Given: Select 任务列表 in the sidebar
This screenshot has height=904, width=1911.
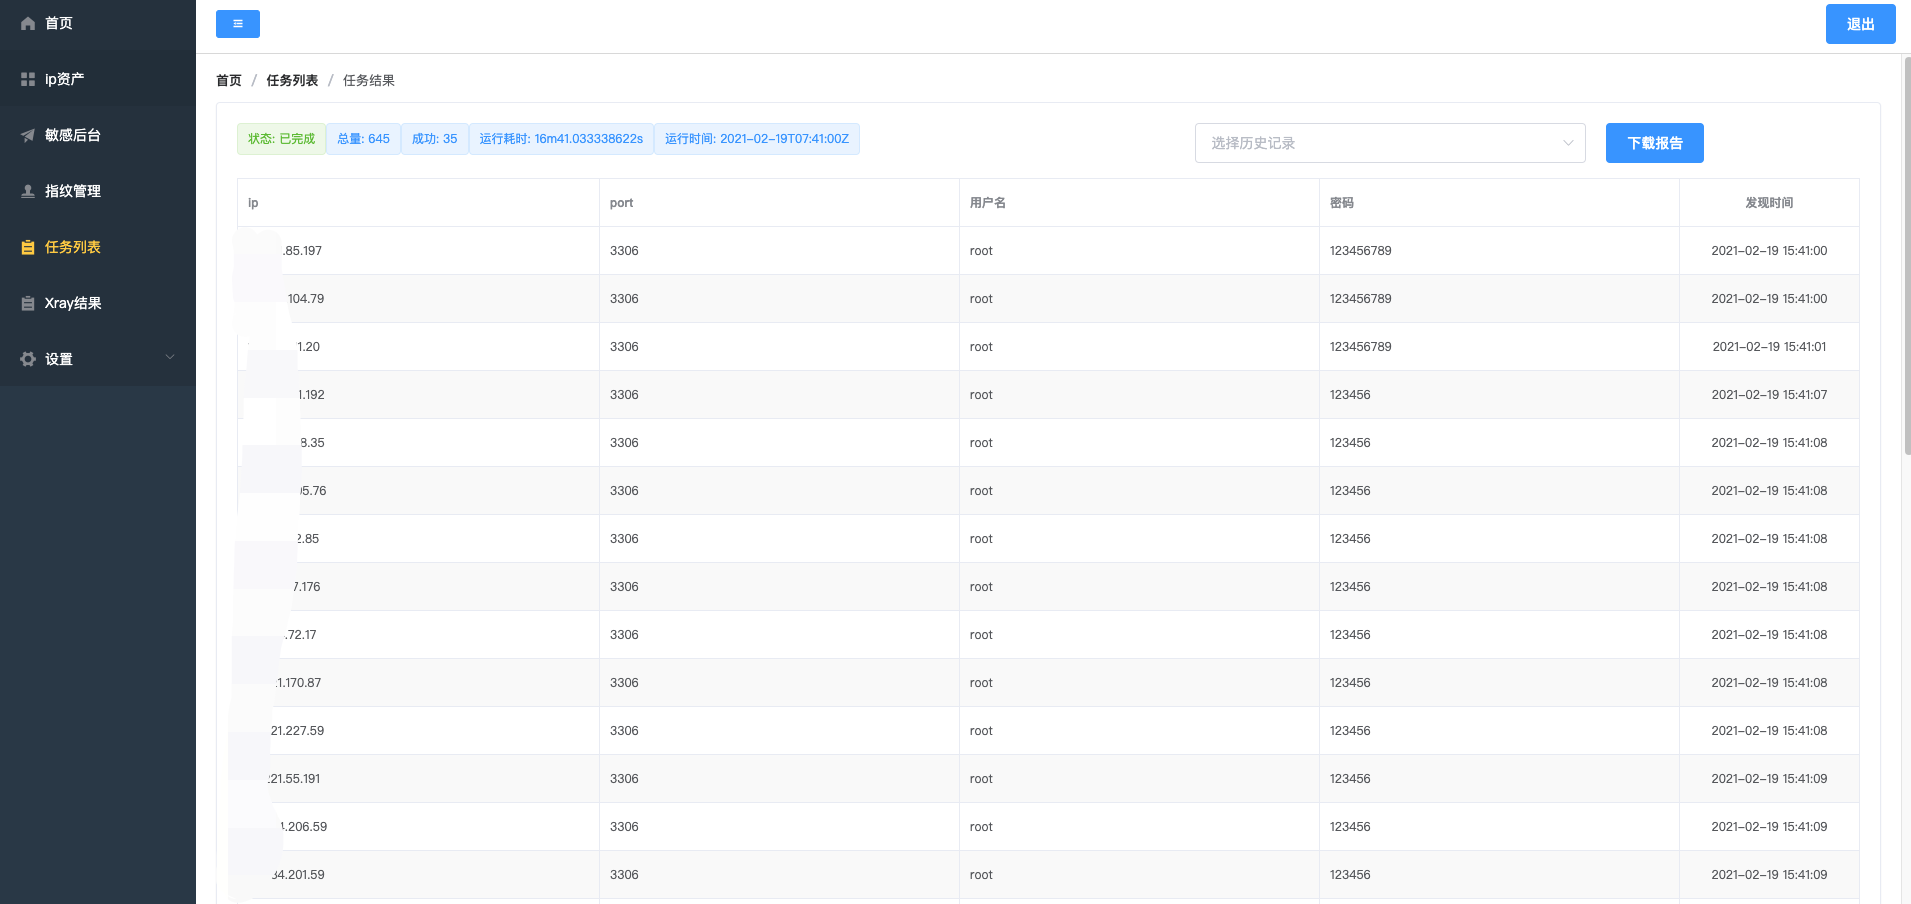Looking at the screenshot, I should tap(98, 247).
